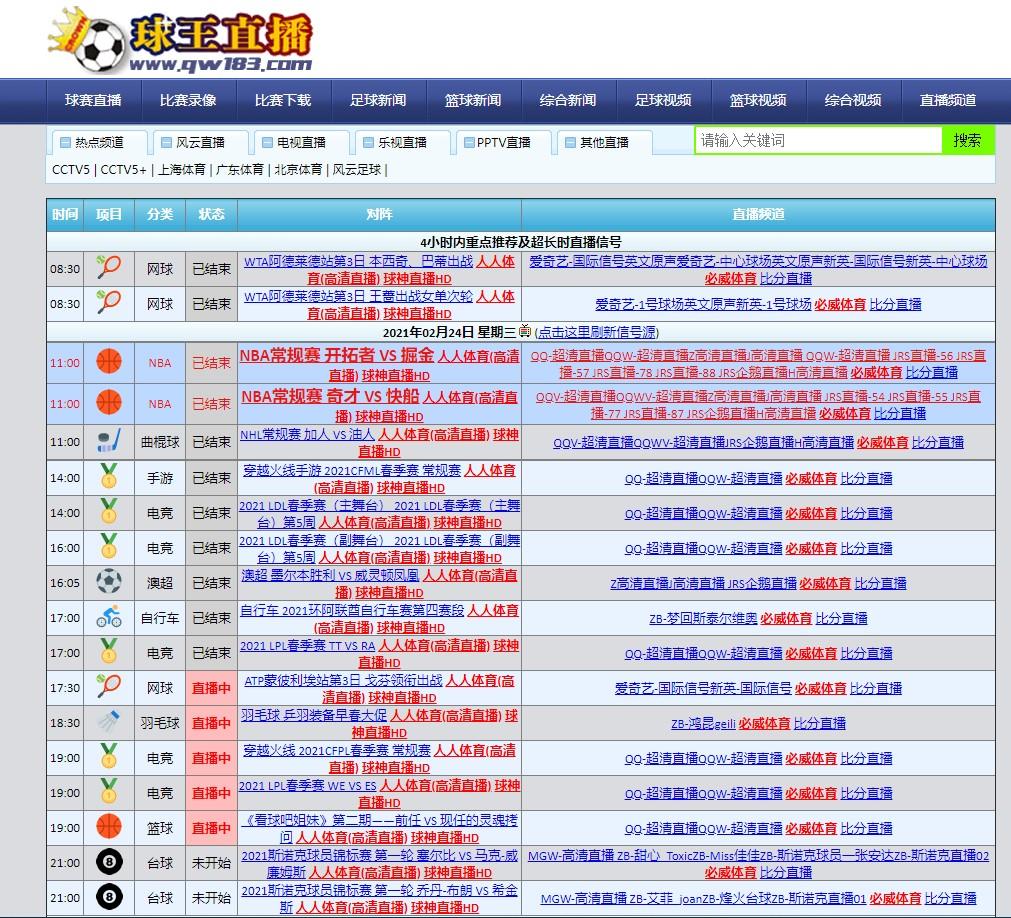Click the soccer ball icon in 澳超 row
The height and width of the screenshot is (918, 1011).
tap(109, 582)
